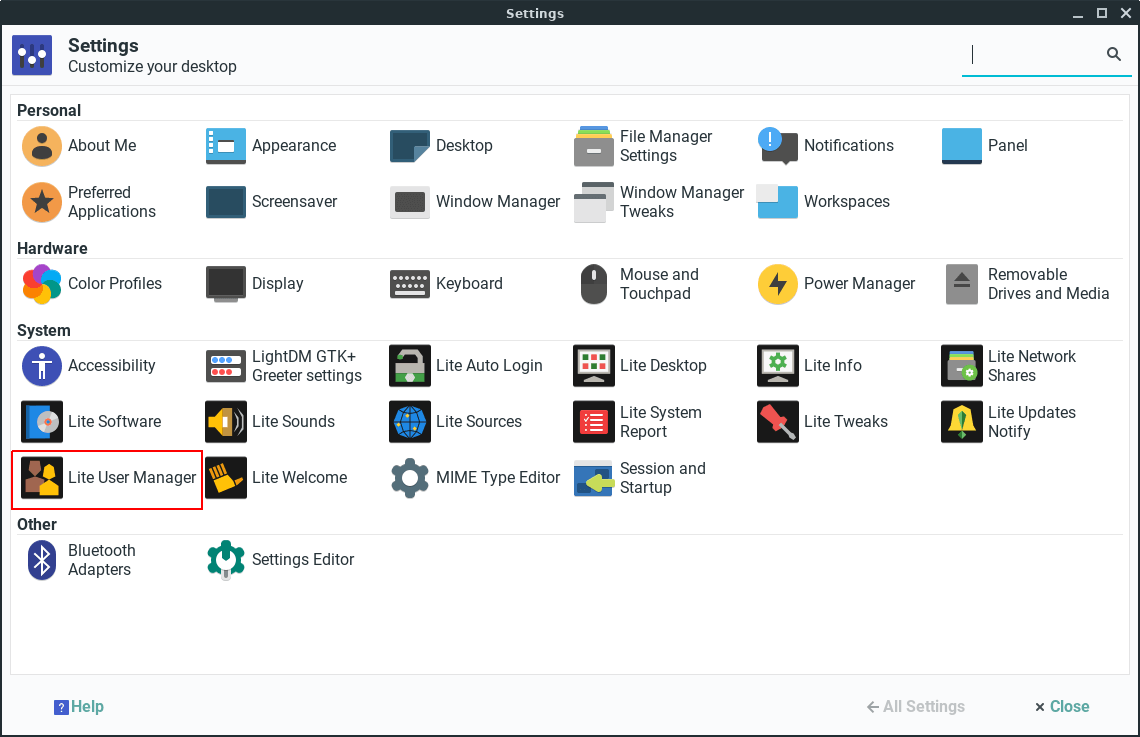
Task: Click the Bluetooth Adapters icon
Action: click(x=42, y=560)
